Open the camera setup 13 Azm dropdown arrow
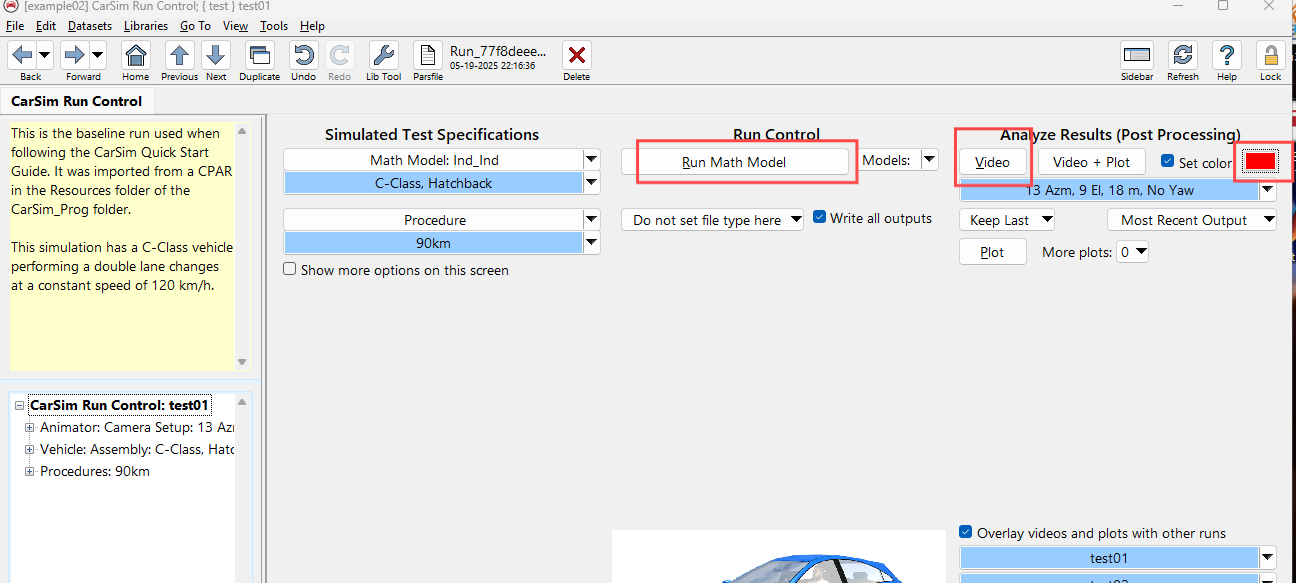 1268,190
